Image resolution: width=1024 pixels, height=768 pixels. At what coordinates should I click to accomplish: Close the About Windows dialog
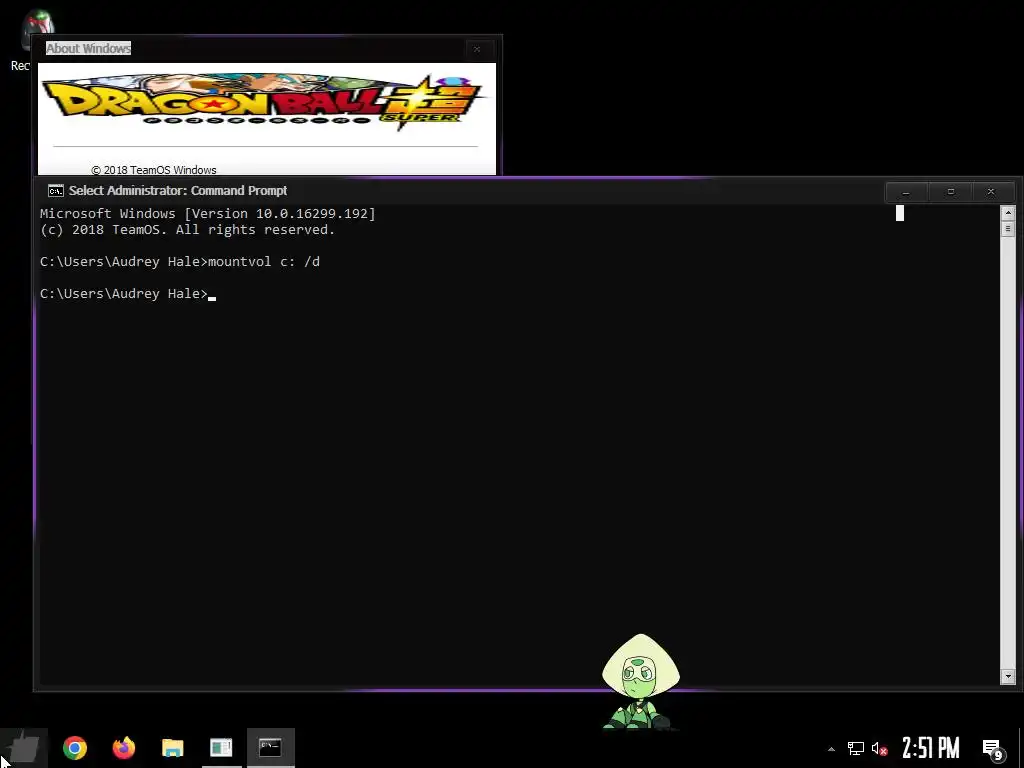477,49
